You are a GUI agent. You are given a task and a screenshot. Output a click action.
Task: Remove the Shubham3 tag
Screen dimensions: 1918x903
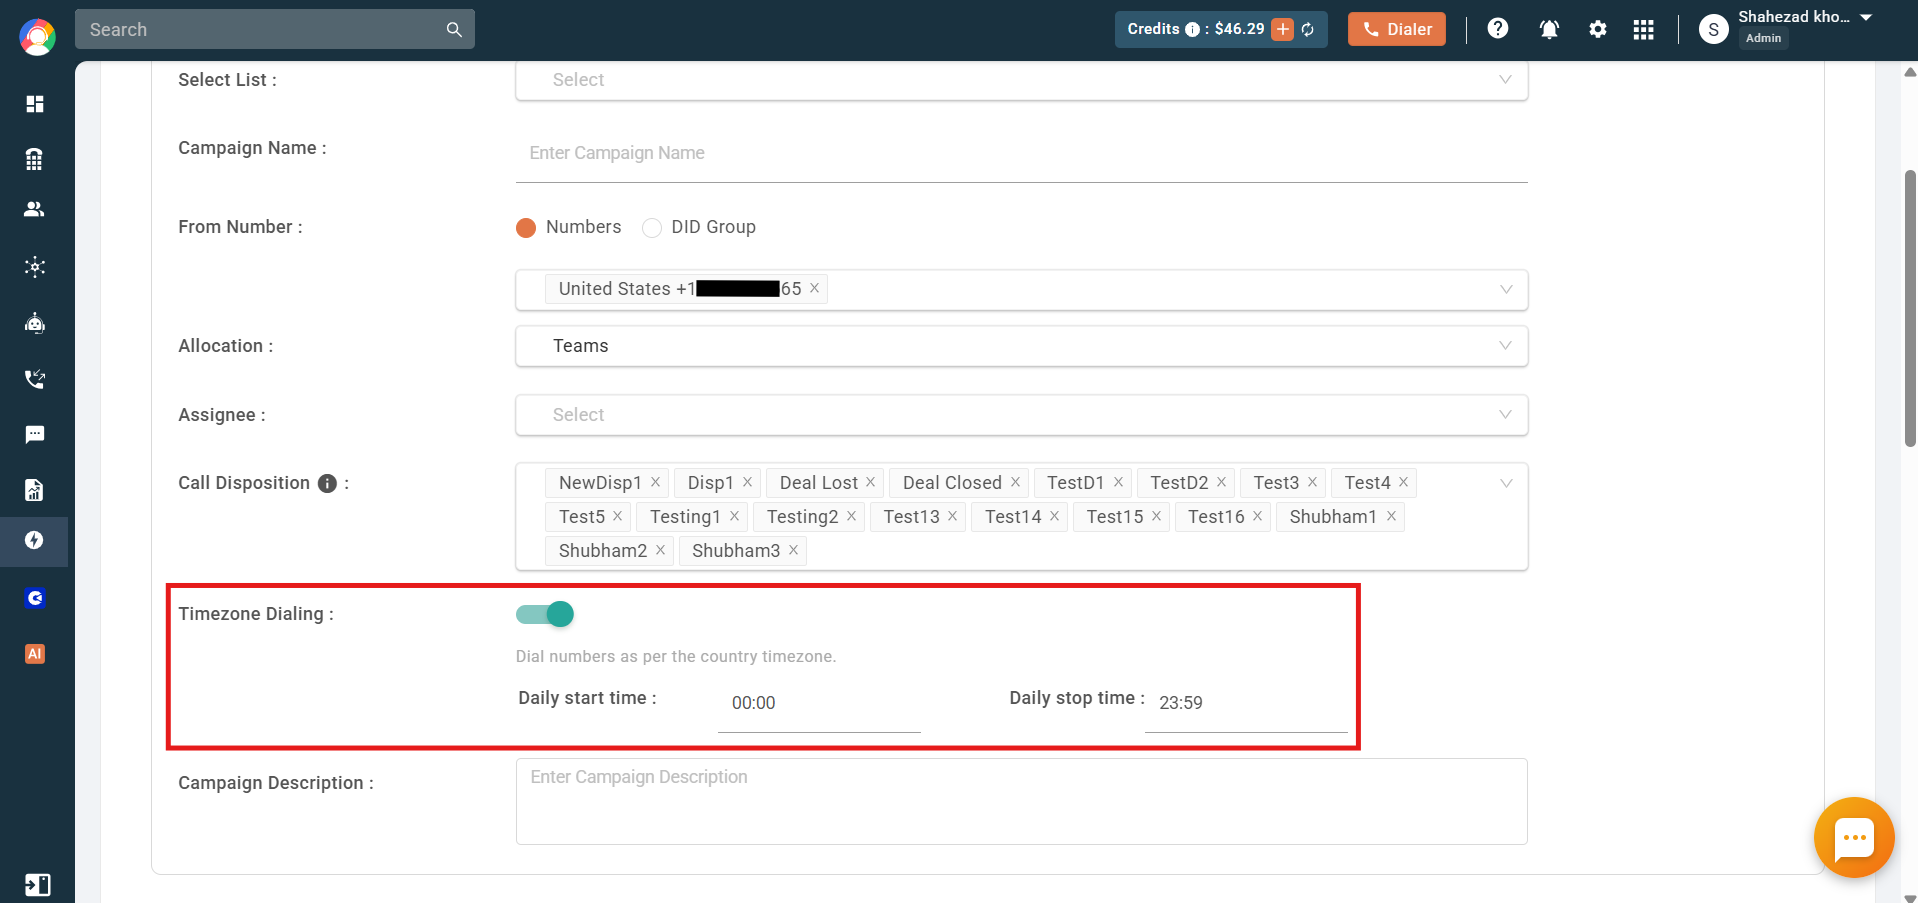pyautogui.click(x=793, y=550)
